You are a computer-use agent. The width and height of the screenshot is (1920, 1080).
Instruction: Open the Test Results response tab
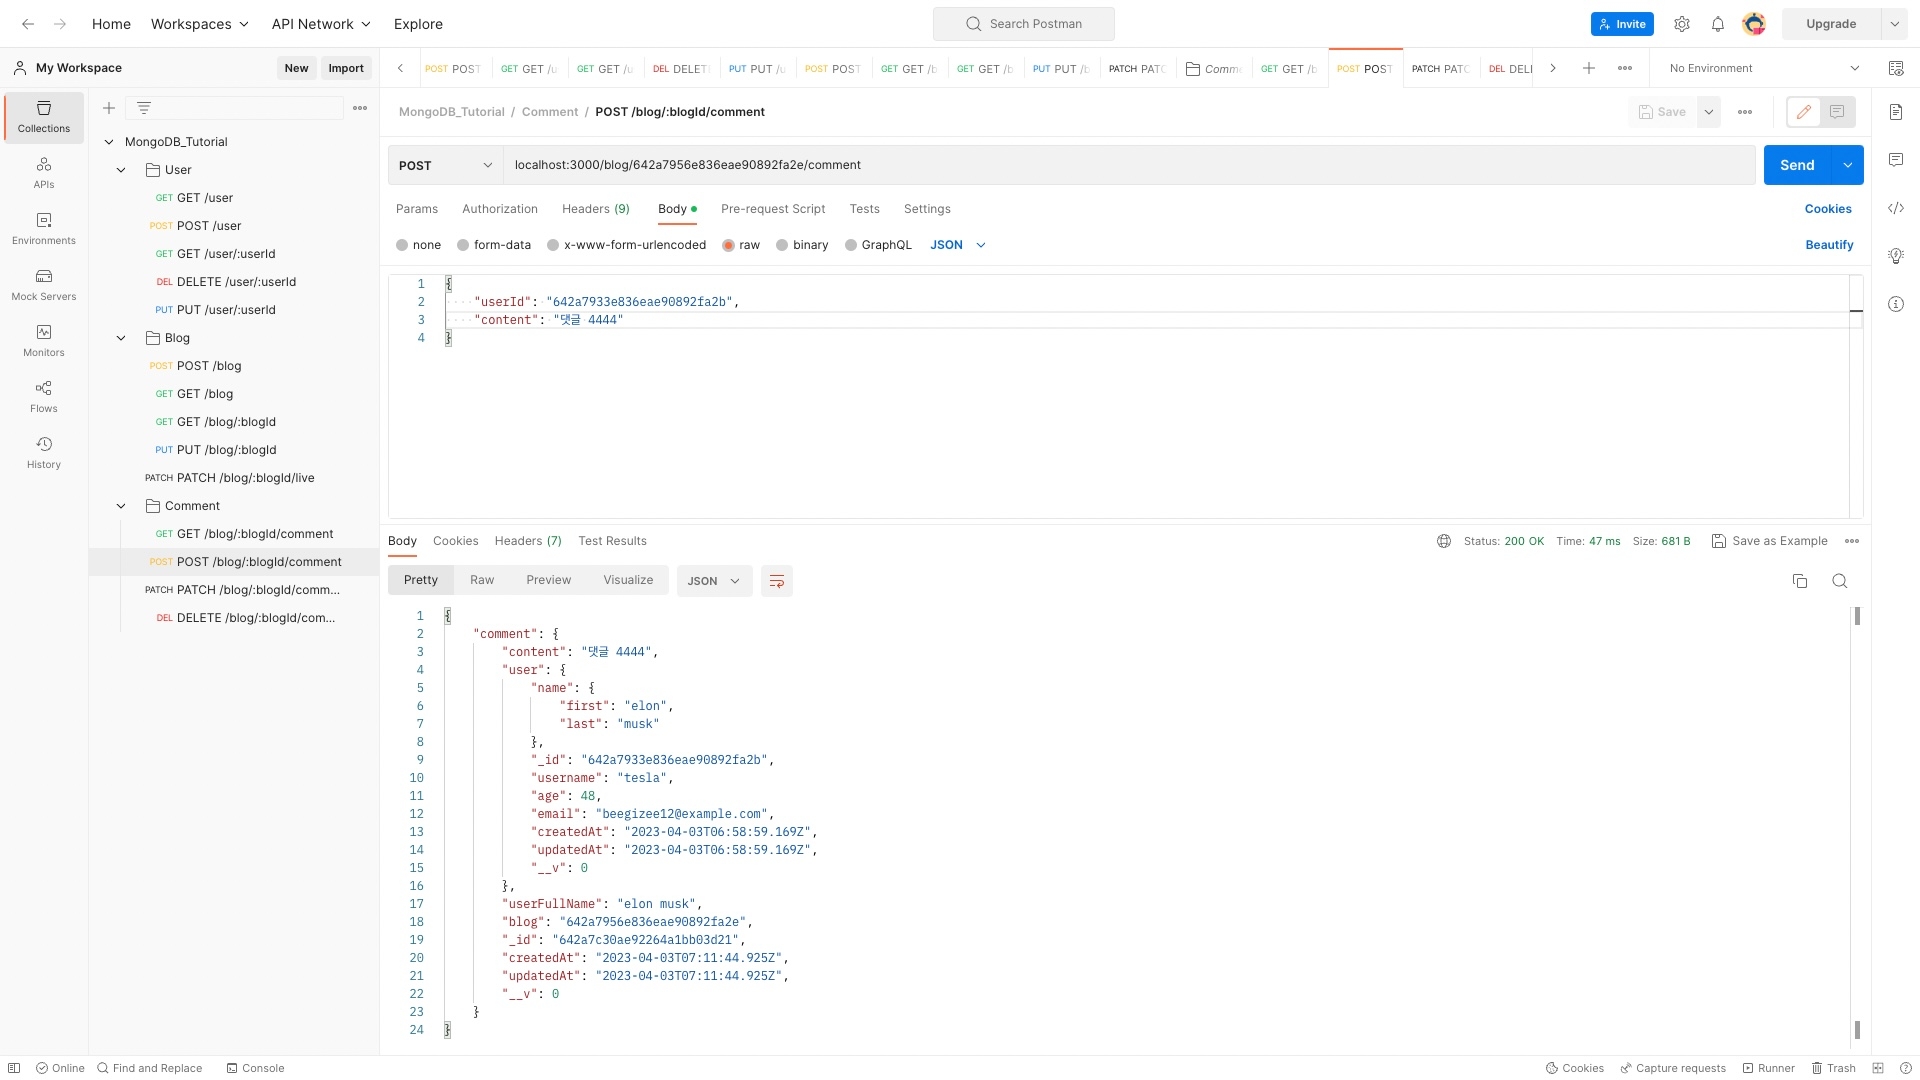click(x=612, y=541)
